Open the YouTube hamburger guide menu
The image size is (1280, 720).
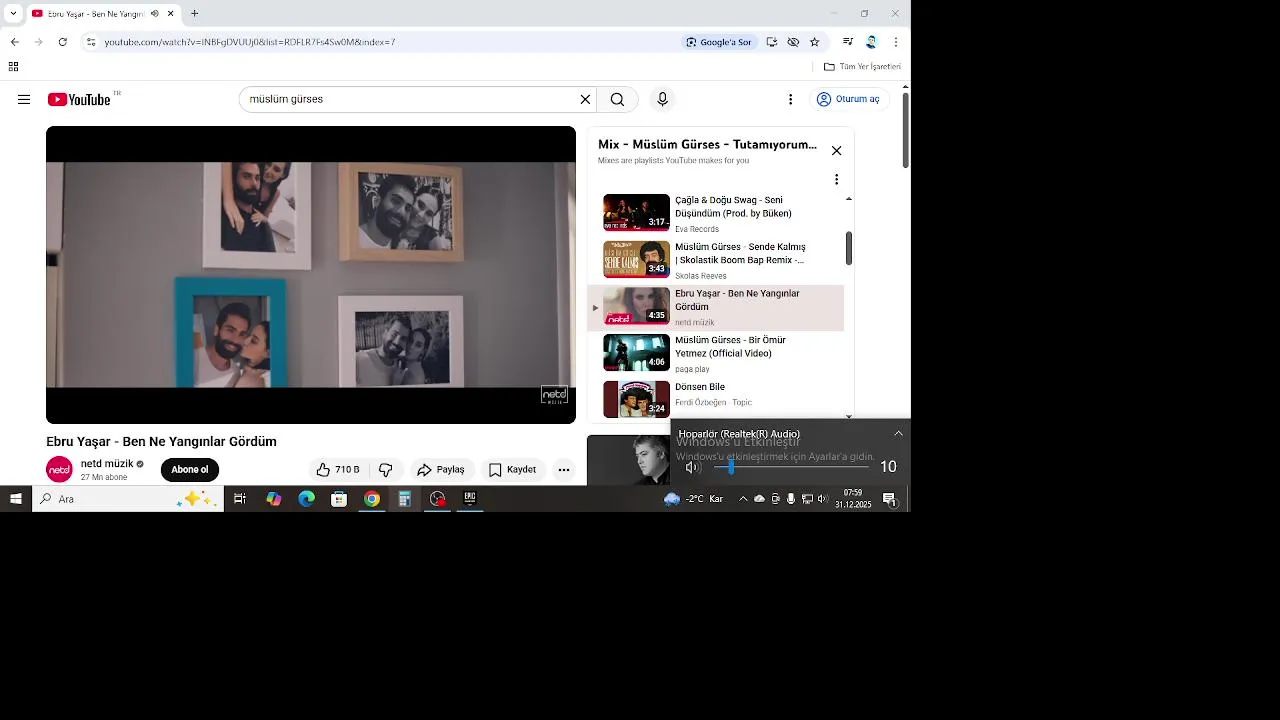pyautogui.click(x=24, y=99)
